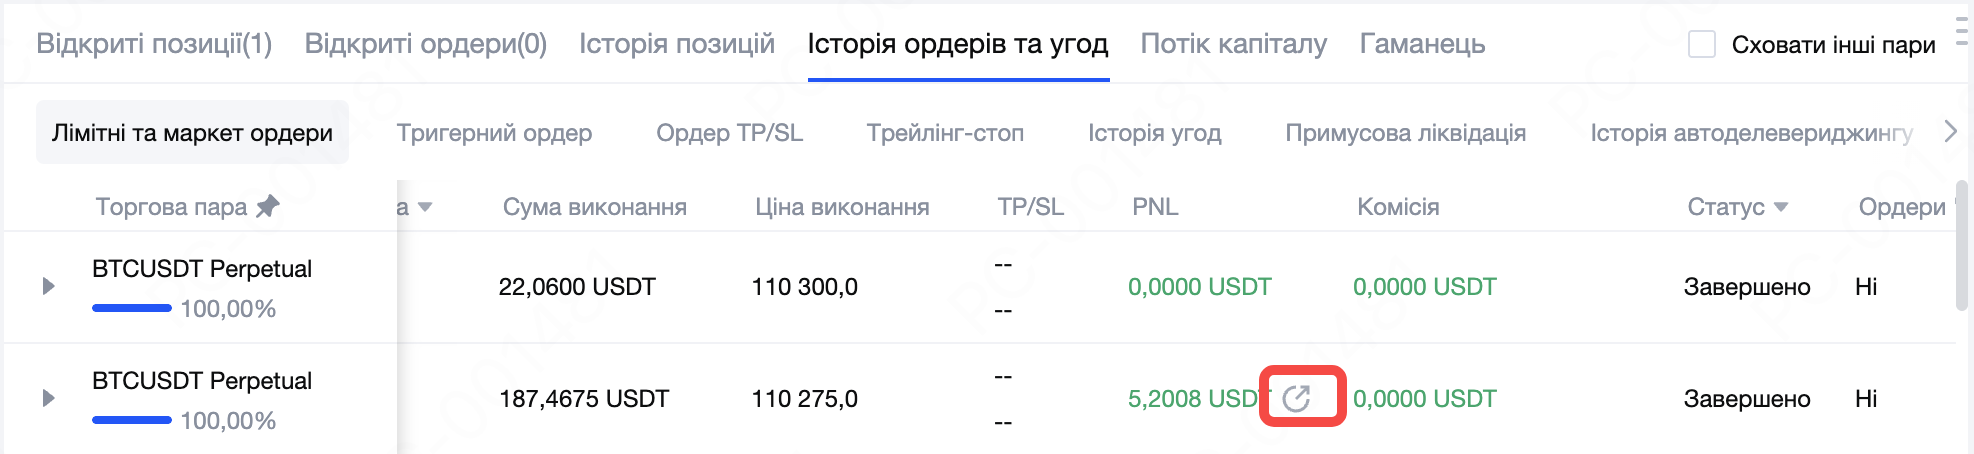Screen dimensions: 1974x454
Task: Open the Трейлінг-стоп sub-tab
Action: click(945, 133)
